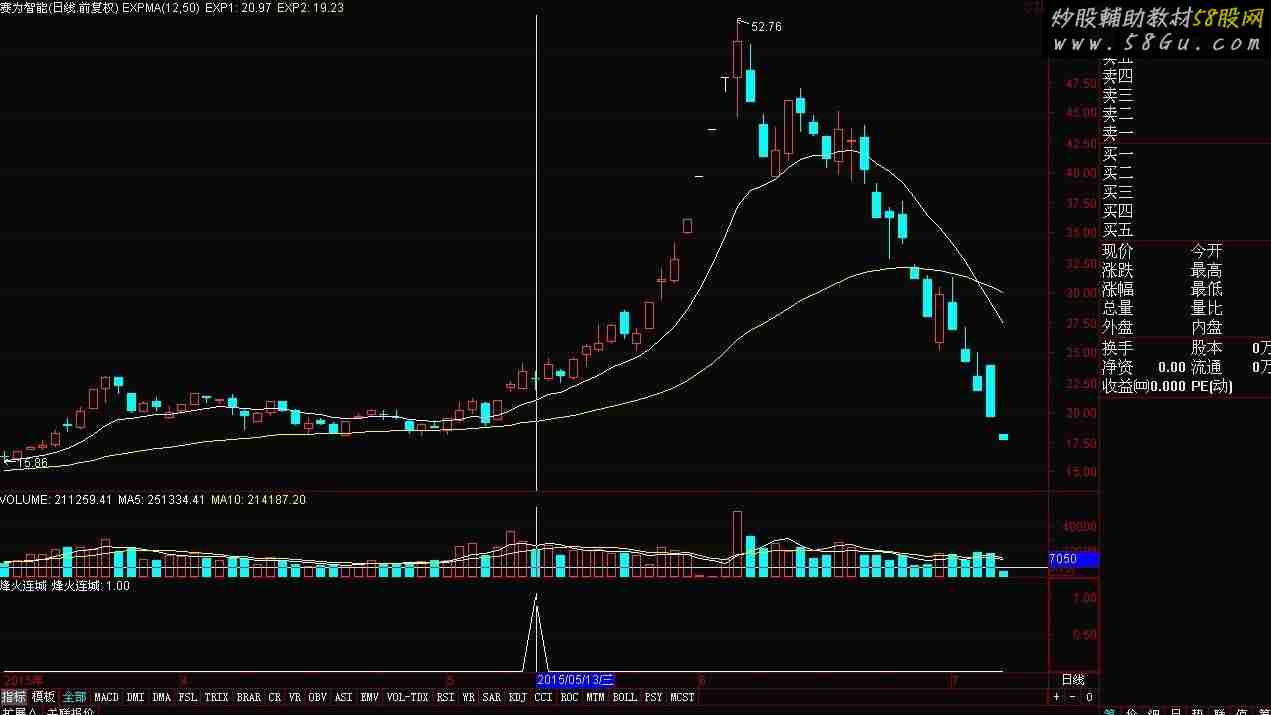Click the 15.86 low price label

pyautogui.click(x=32, y=463)
